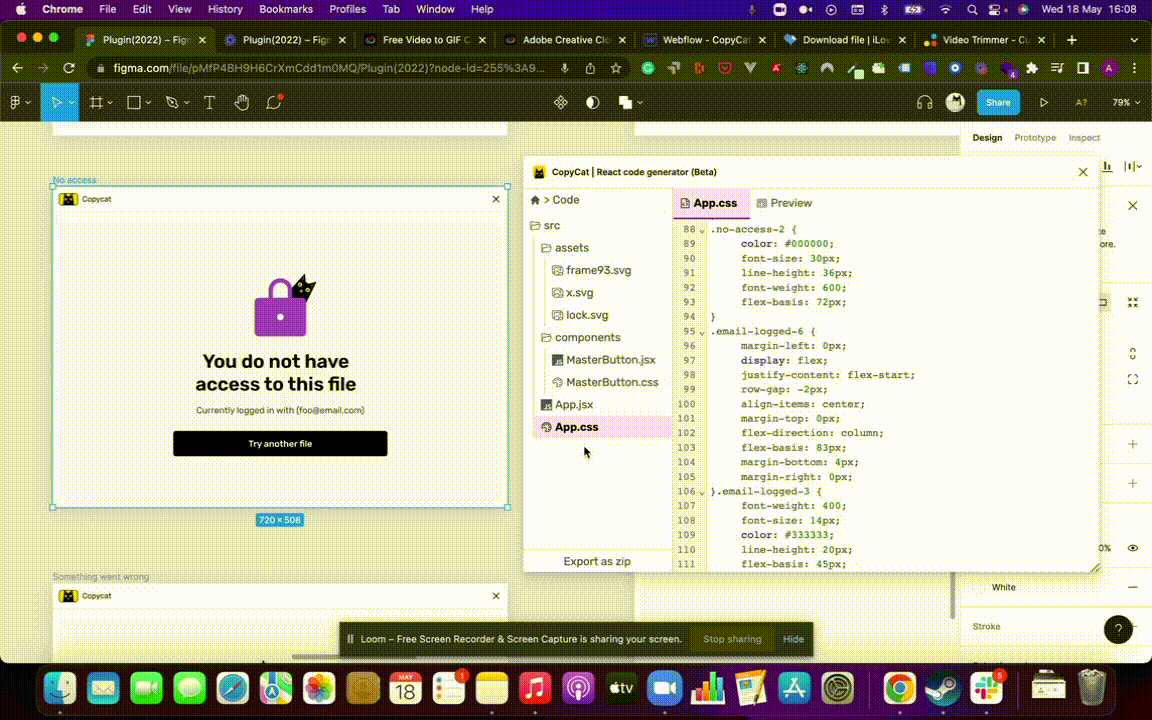The image size is (1152, 720).
Task: Click the home icon in CopyCat breadcrumb
Action: (x=535, y=200)
